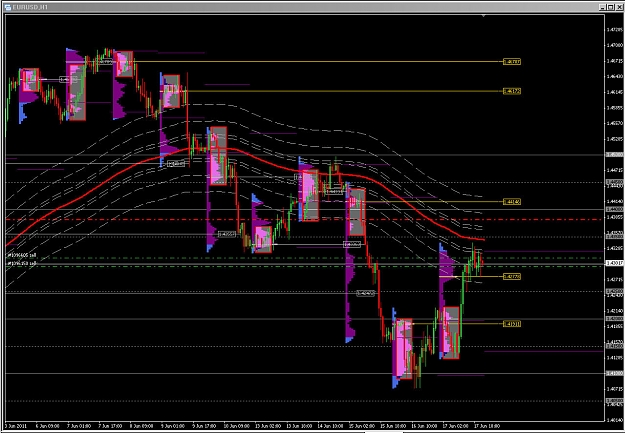Click the 14 Jun 10:00 time label

[x=330, y=426]
